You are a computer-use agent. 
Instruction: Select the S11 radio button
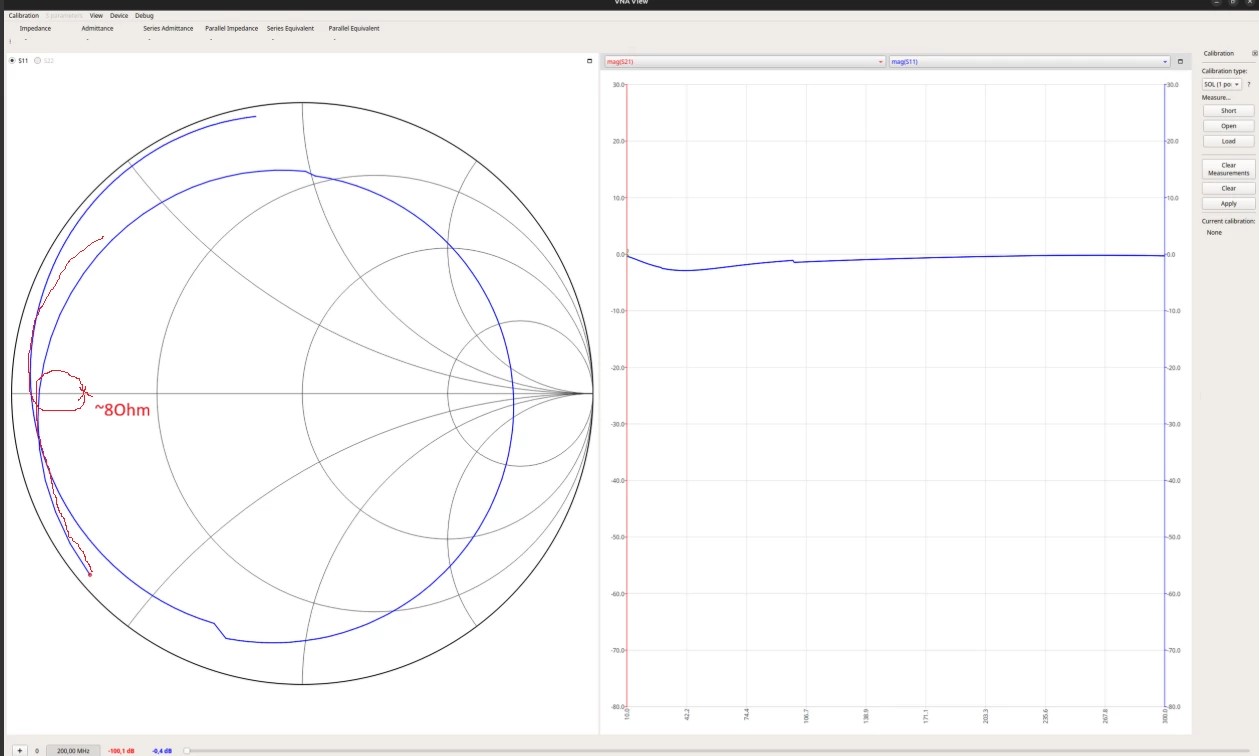(x=12, y=61)
